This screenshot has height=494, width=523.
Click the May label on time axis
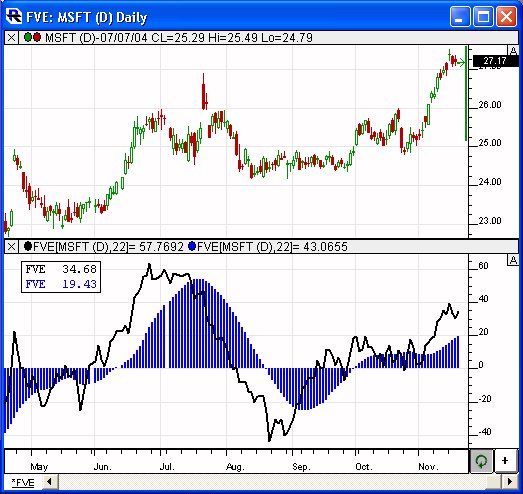tap(39, 466)
